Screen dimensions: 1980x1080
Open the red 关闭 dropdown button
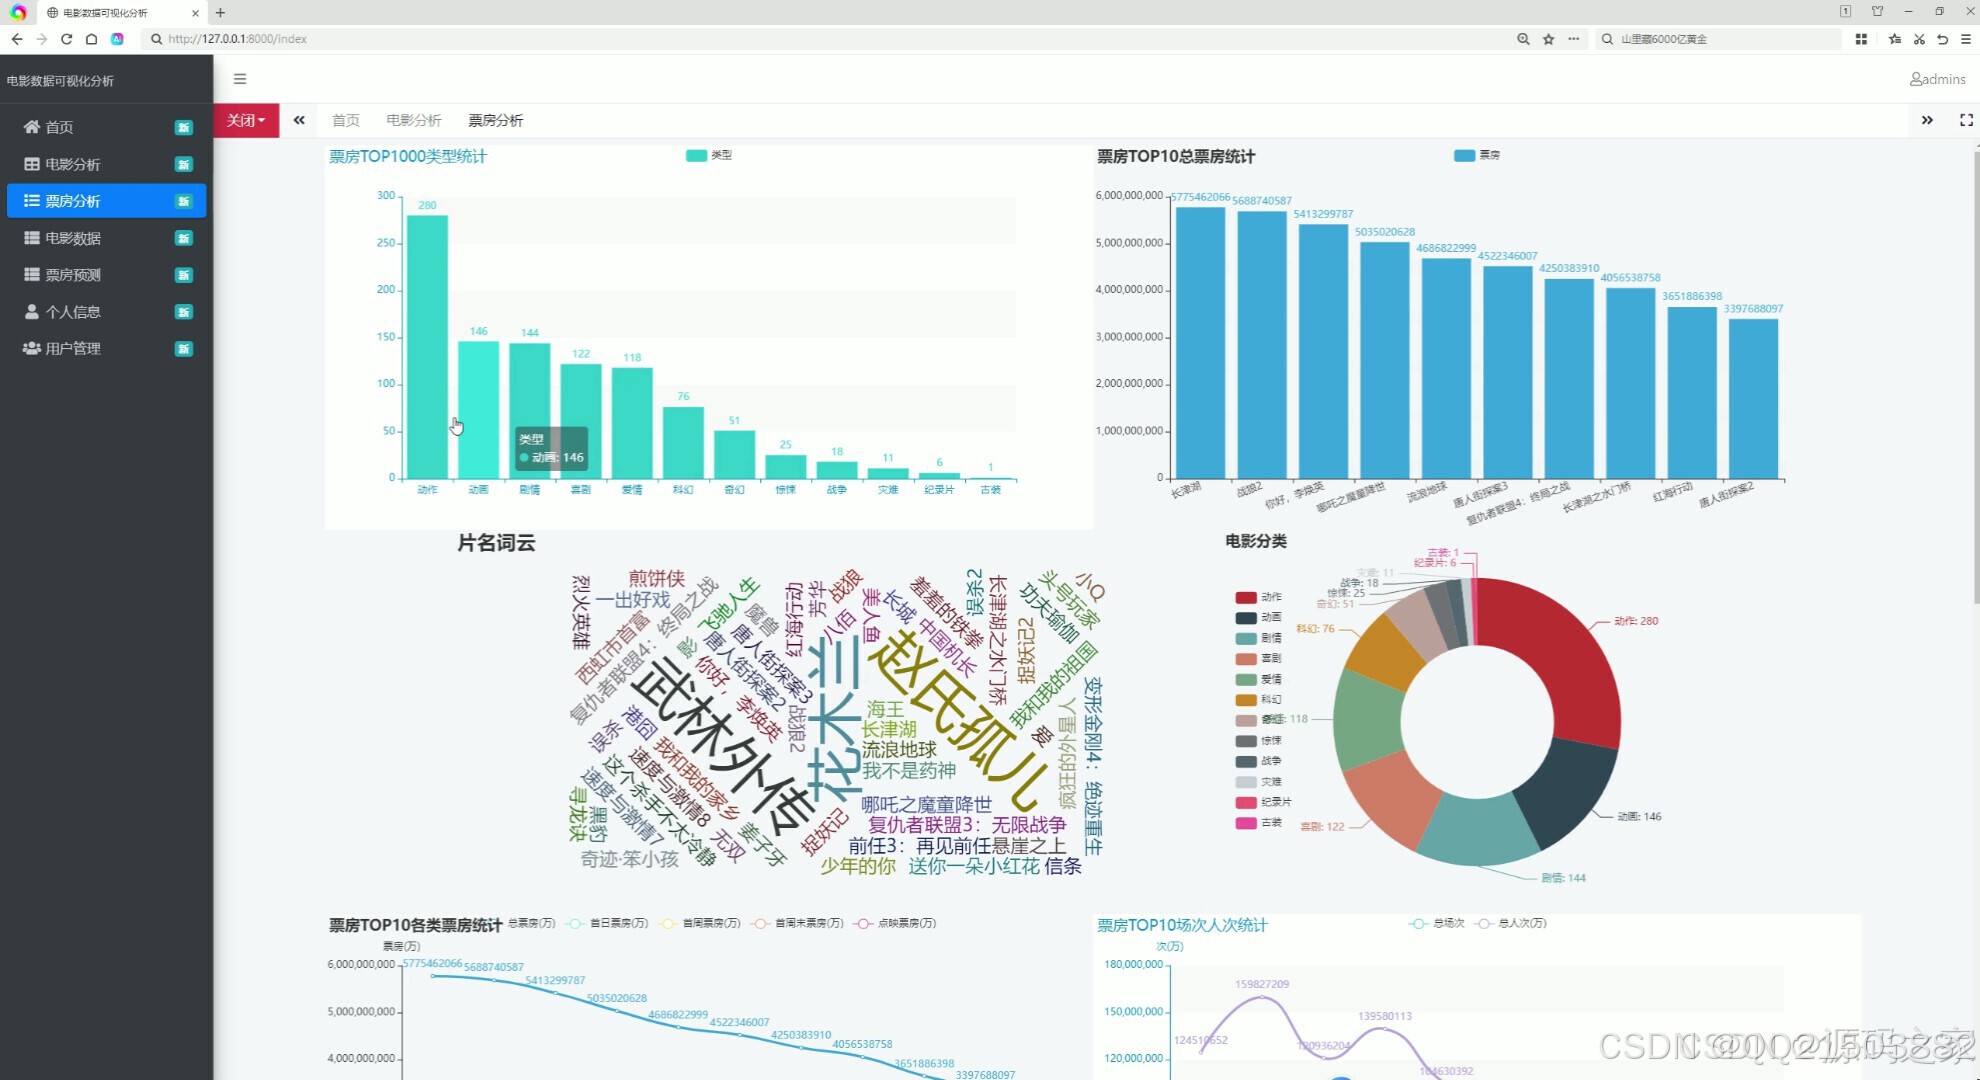pos(245,120)
